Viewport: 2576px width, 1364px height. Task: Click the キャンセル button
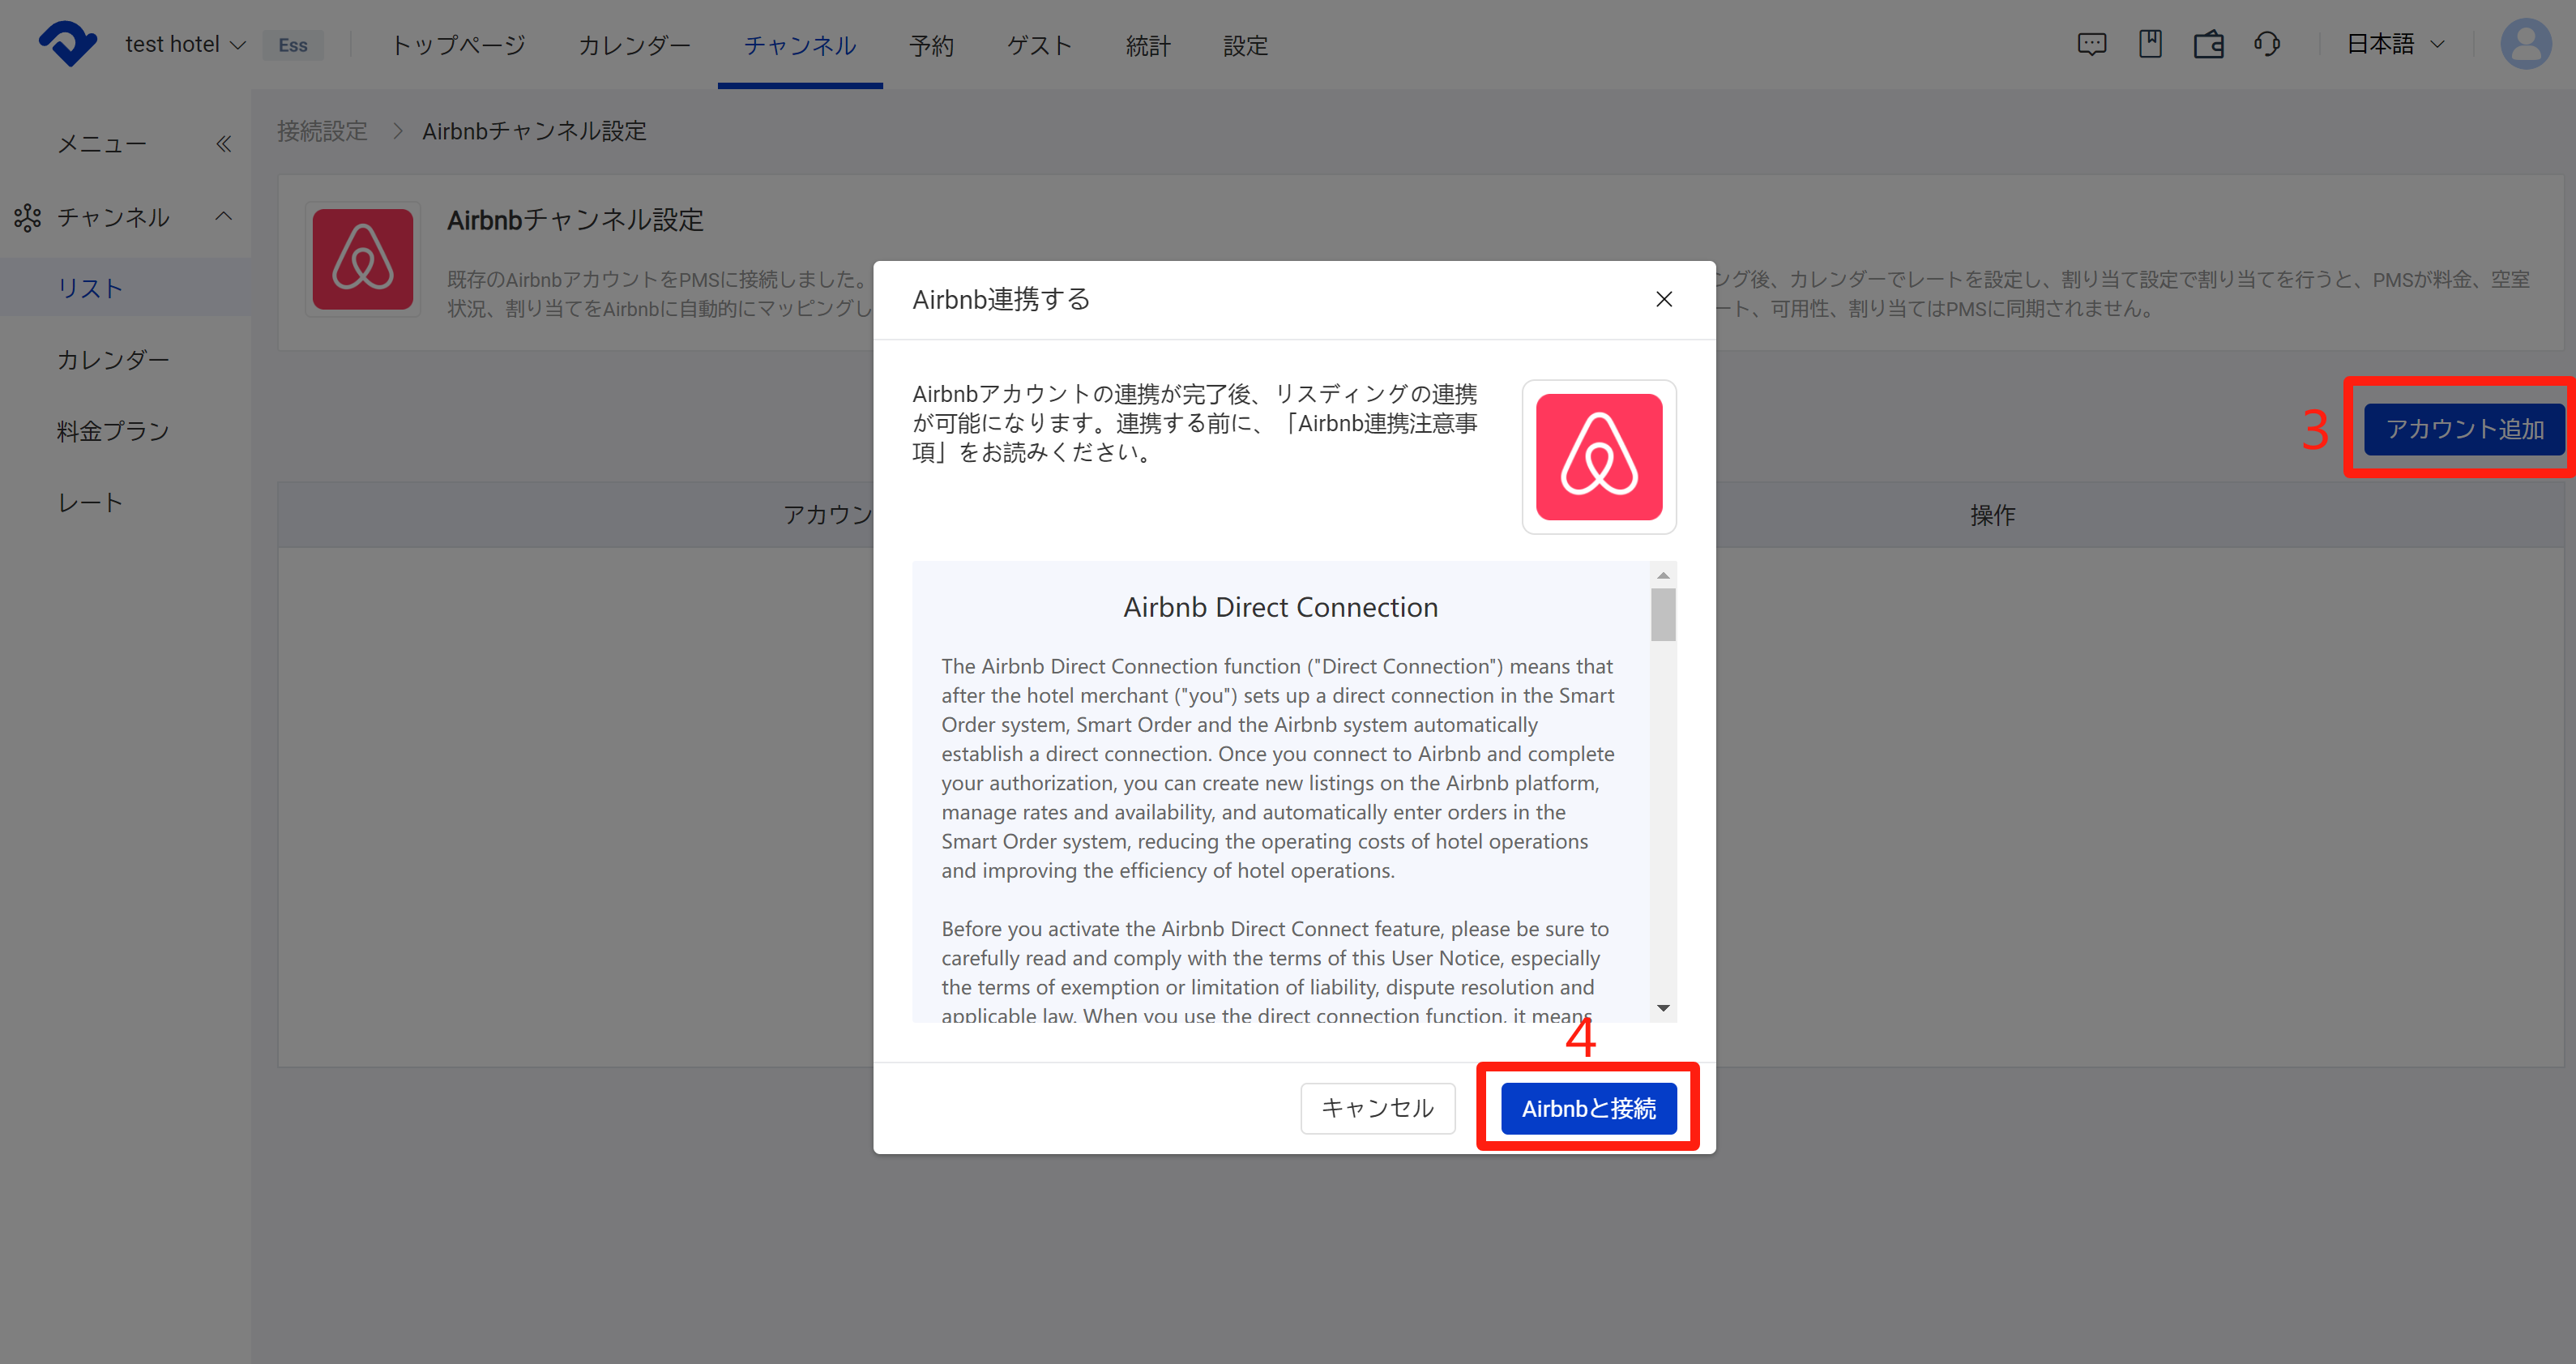pyautogui.click(x=1377, y=1108)
